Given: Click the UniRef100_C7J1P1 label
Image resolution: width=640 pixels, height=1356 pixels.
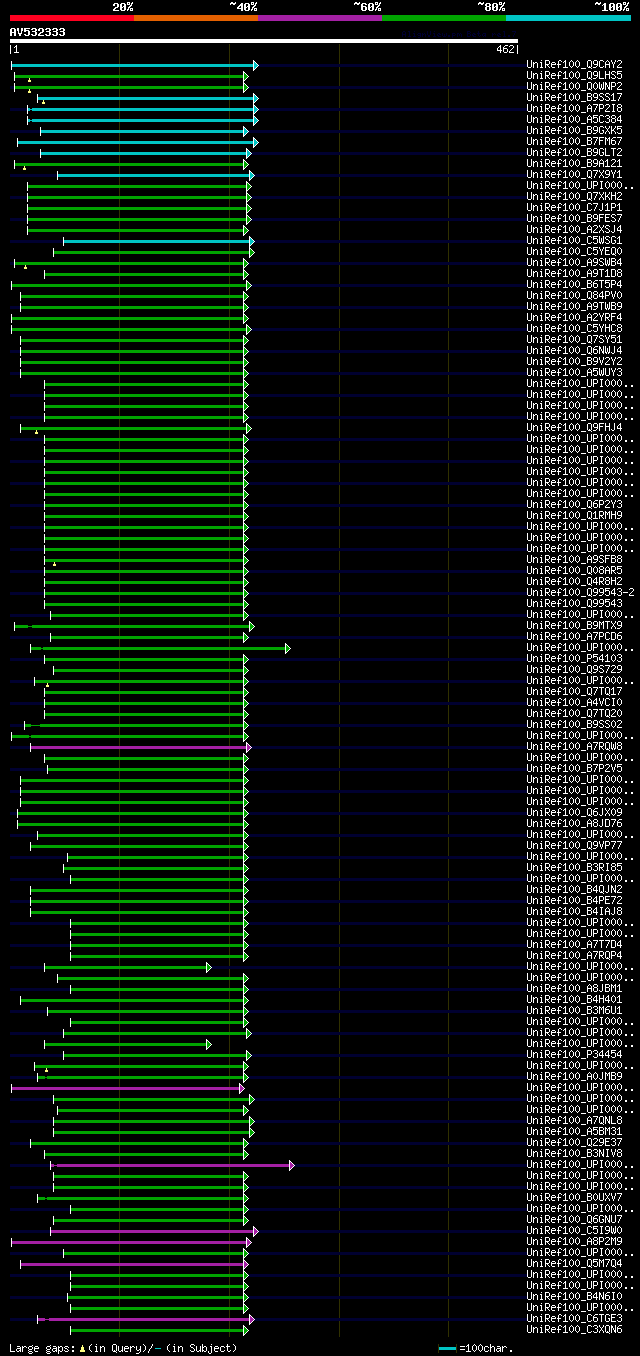Looking at the screenshot, I should [x=574, y=208].
